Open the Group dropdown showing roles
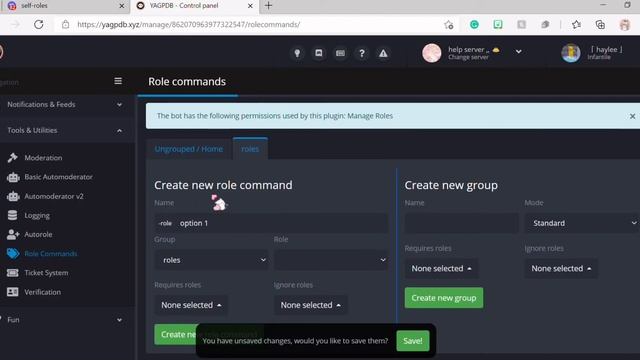Screen dimensions: 640x360 [211, 260]
